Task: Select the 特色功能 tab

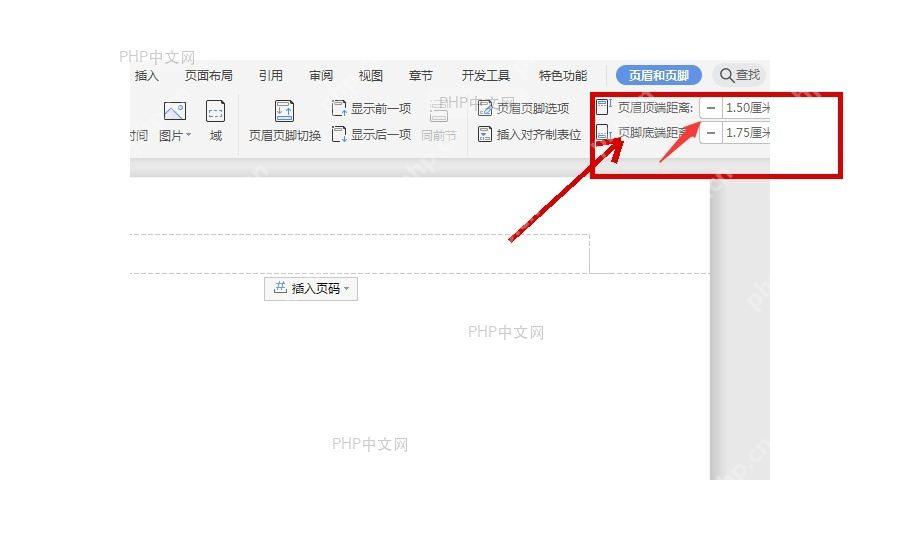Action: [563, 76]
